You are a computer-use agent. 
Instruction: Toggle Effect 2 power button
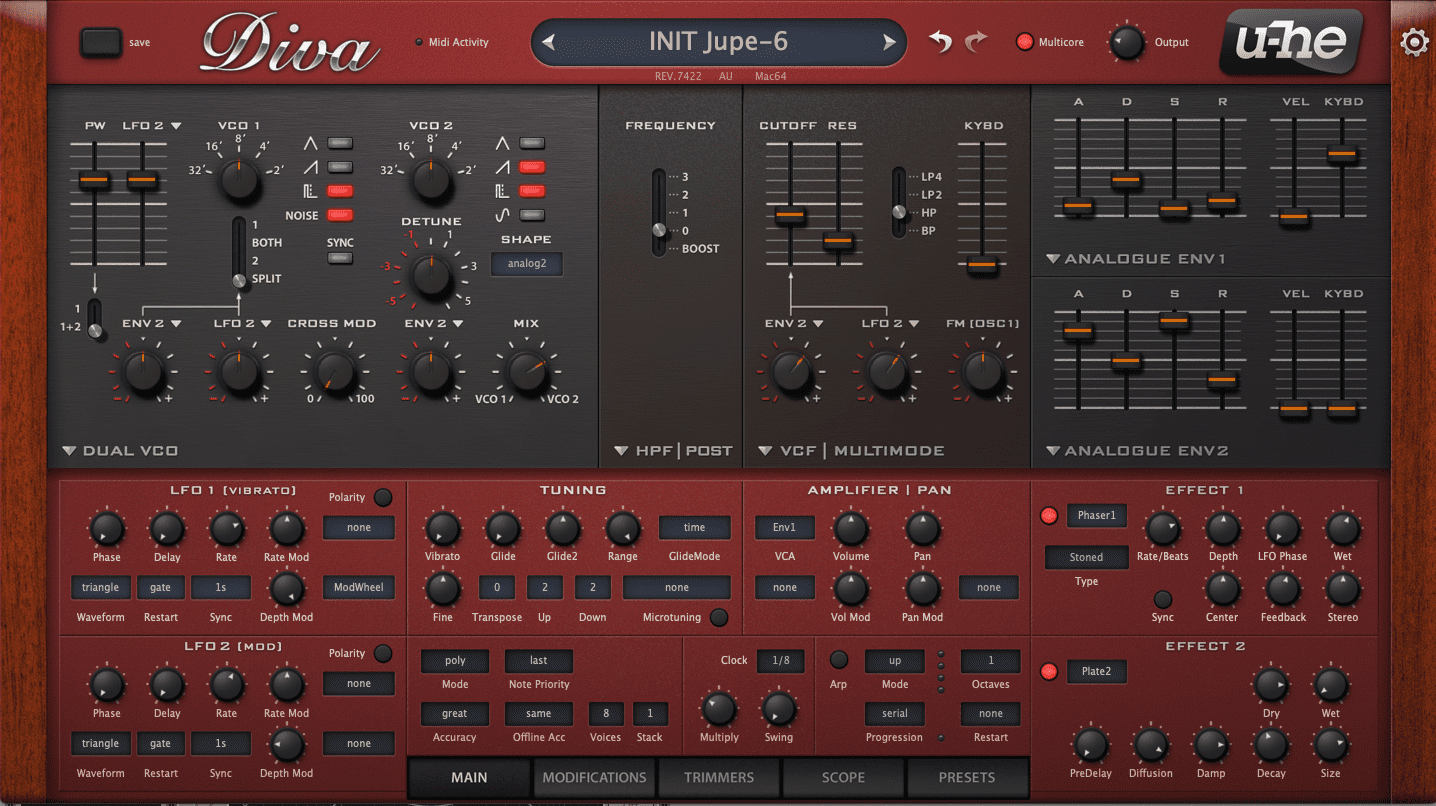pos(1049,672)
